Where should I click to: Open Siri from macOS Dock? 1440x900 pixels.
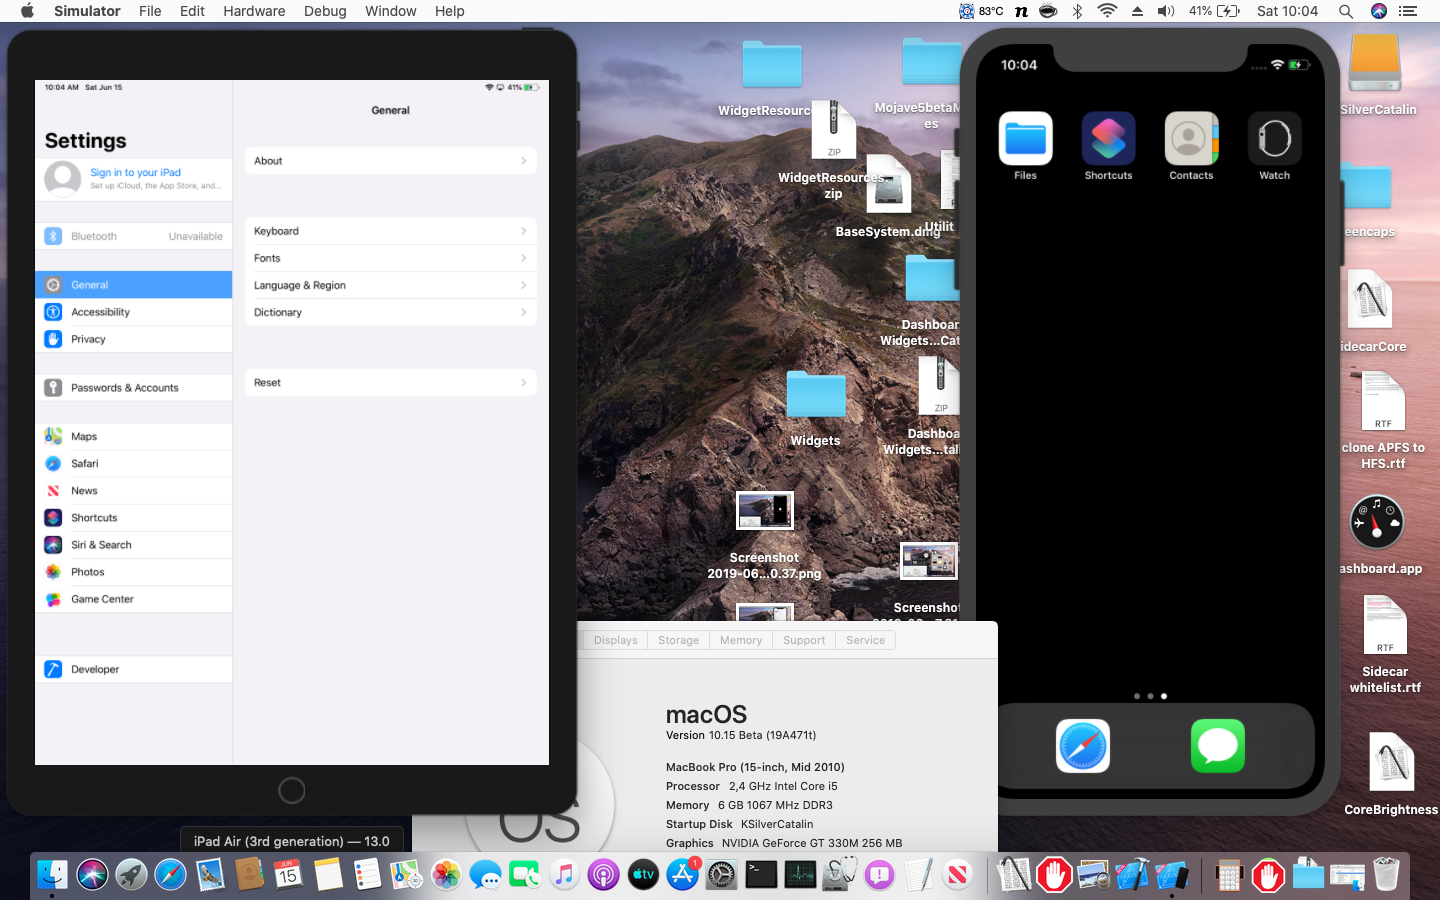coord(92,875)
